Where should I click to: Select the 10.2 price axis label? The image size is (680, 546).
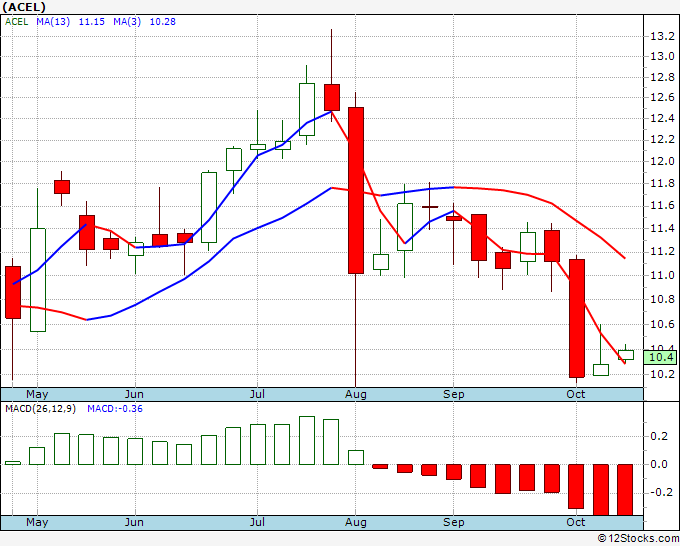pos(662,374)
